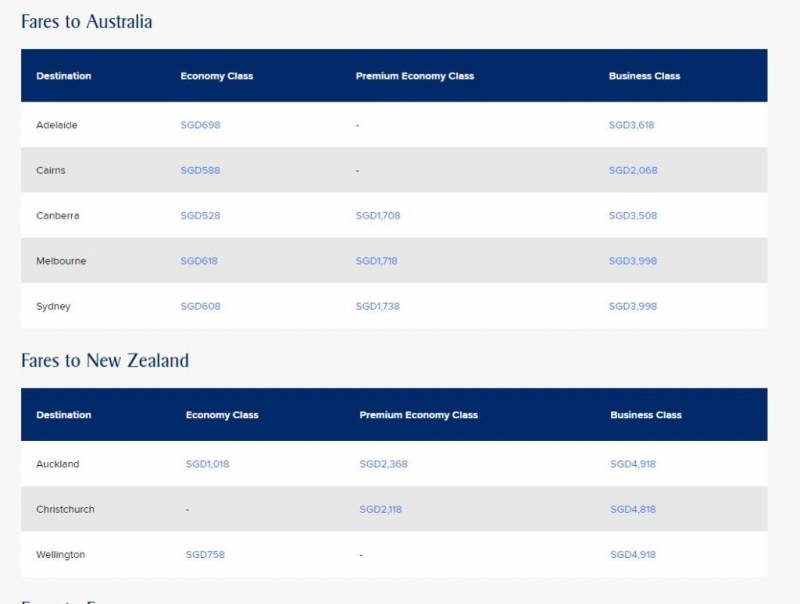Viewport: 800px width, 604px height.
Task: Select Canberra Premium Economy fare SGD1,708
Action: 378,216
